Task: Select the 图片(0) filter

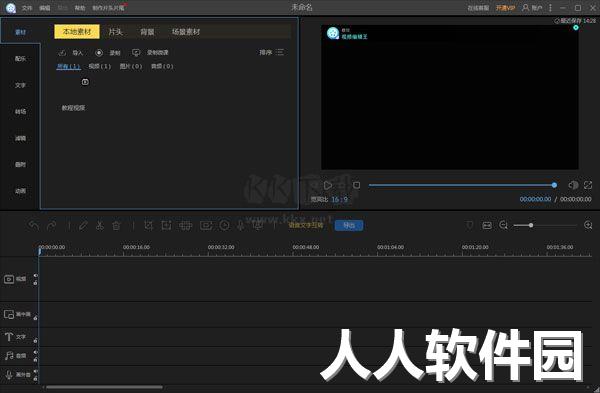Action: (131, 66)
